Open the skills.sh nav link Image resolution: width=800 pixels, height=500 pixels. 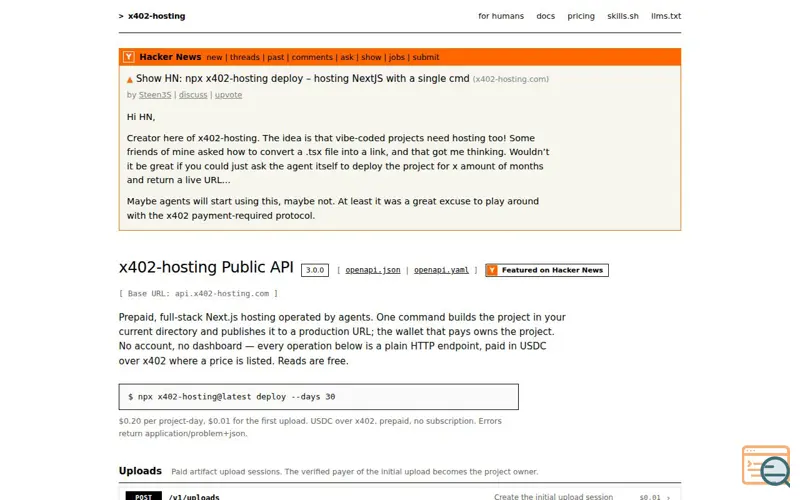[x=622, y=16]
